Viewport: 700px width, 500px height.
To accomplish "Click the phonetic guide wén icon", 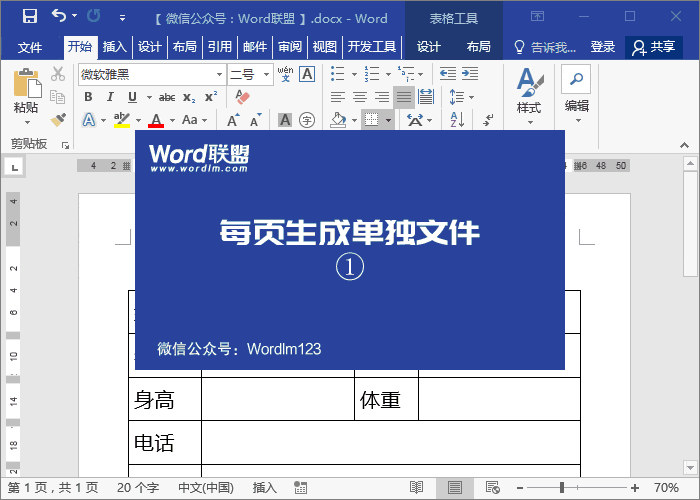I will tap(285, 74).
